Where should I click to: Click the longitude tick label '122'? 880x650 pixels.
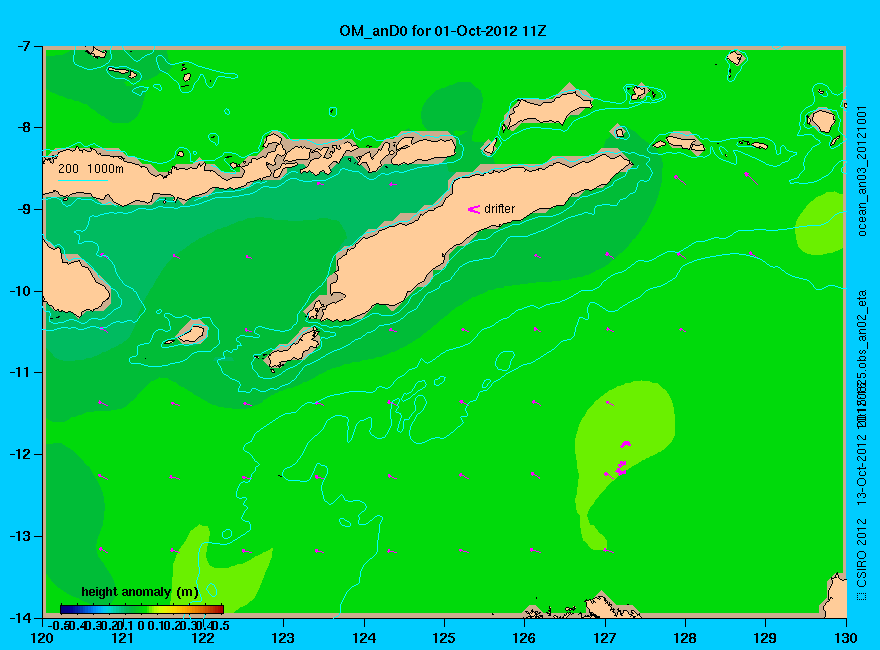click(x=203, y=638)
